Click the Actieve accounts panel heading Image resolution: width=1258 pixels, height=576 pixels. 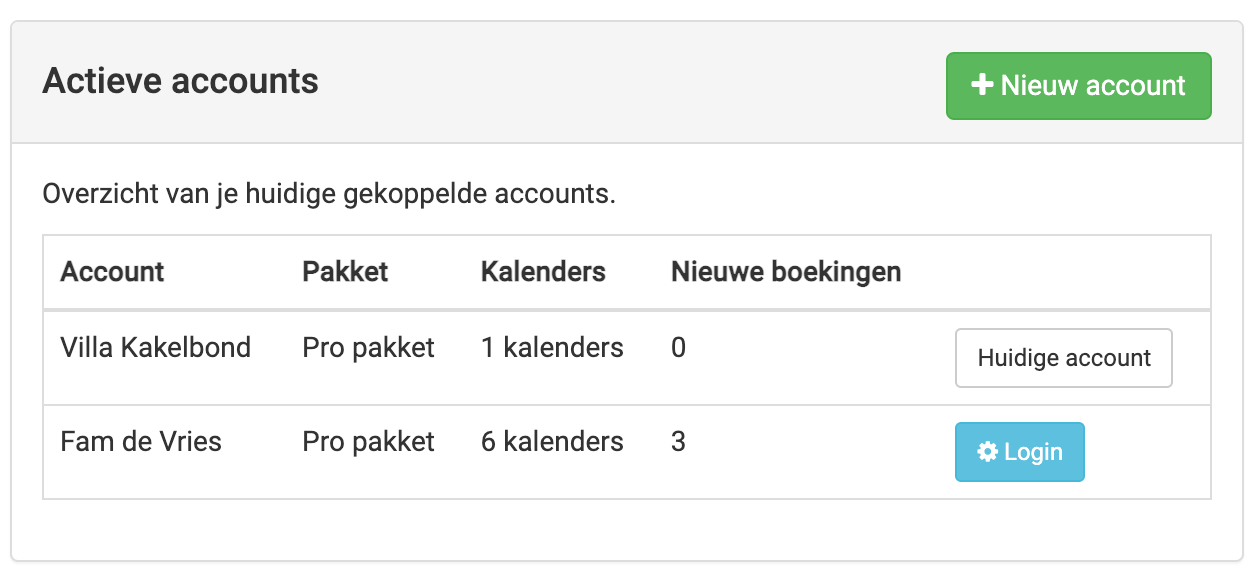click(x=180, y=81)
